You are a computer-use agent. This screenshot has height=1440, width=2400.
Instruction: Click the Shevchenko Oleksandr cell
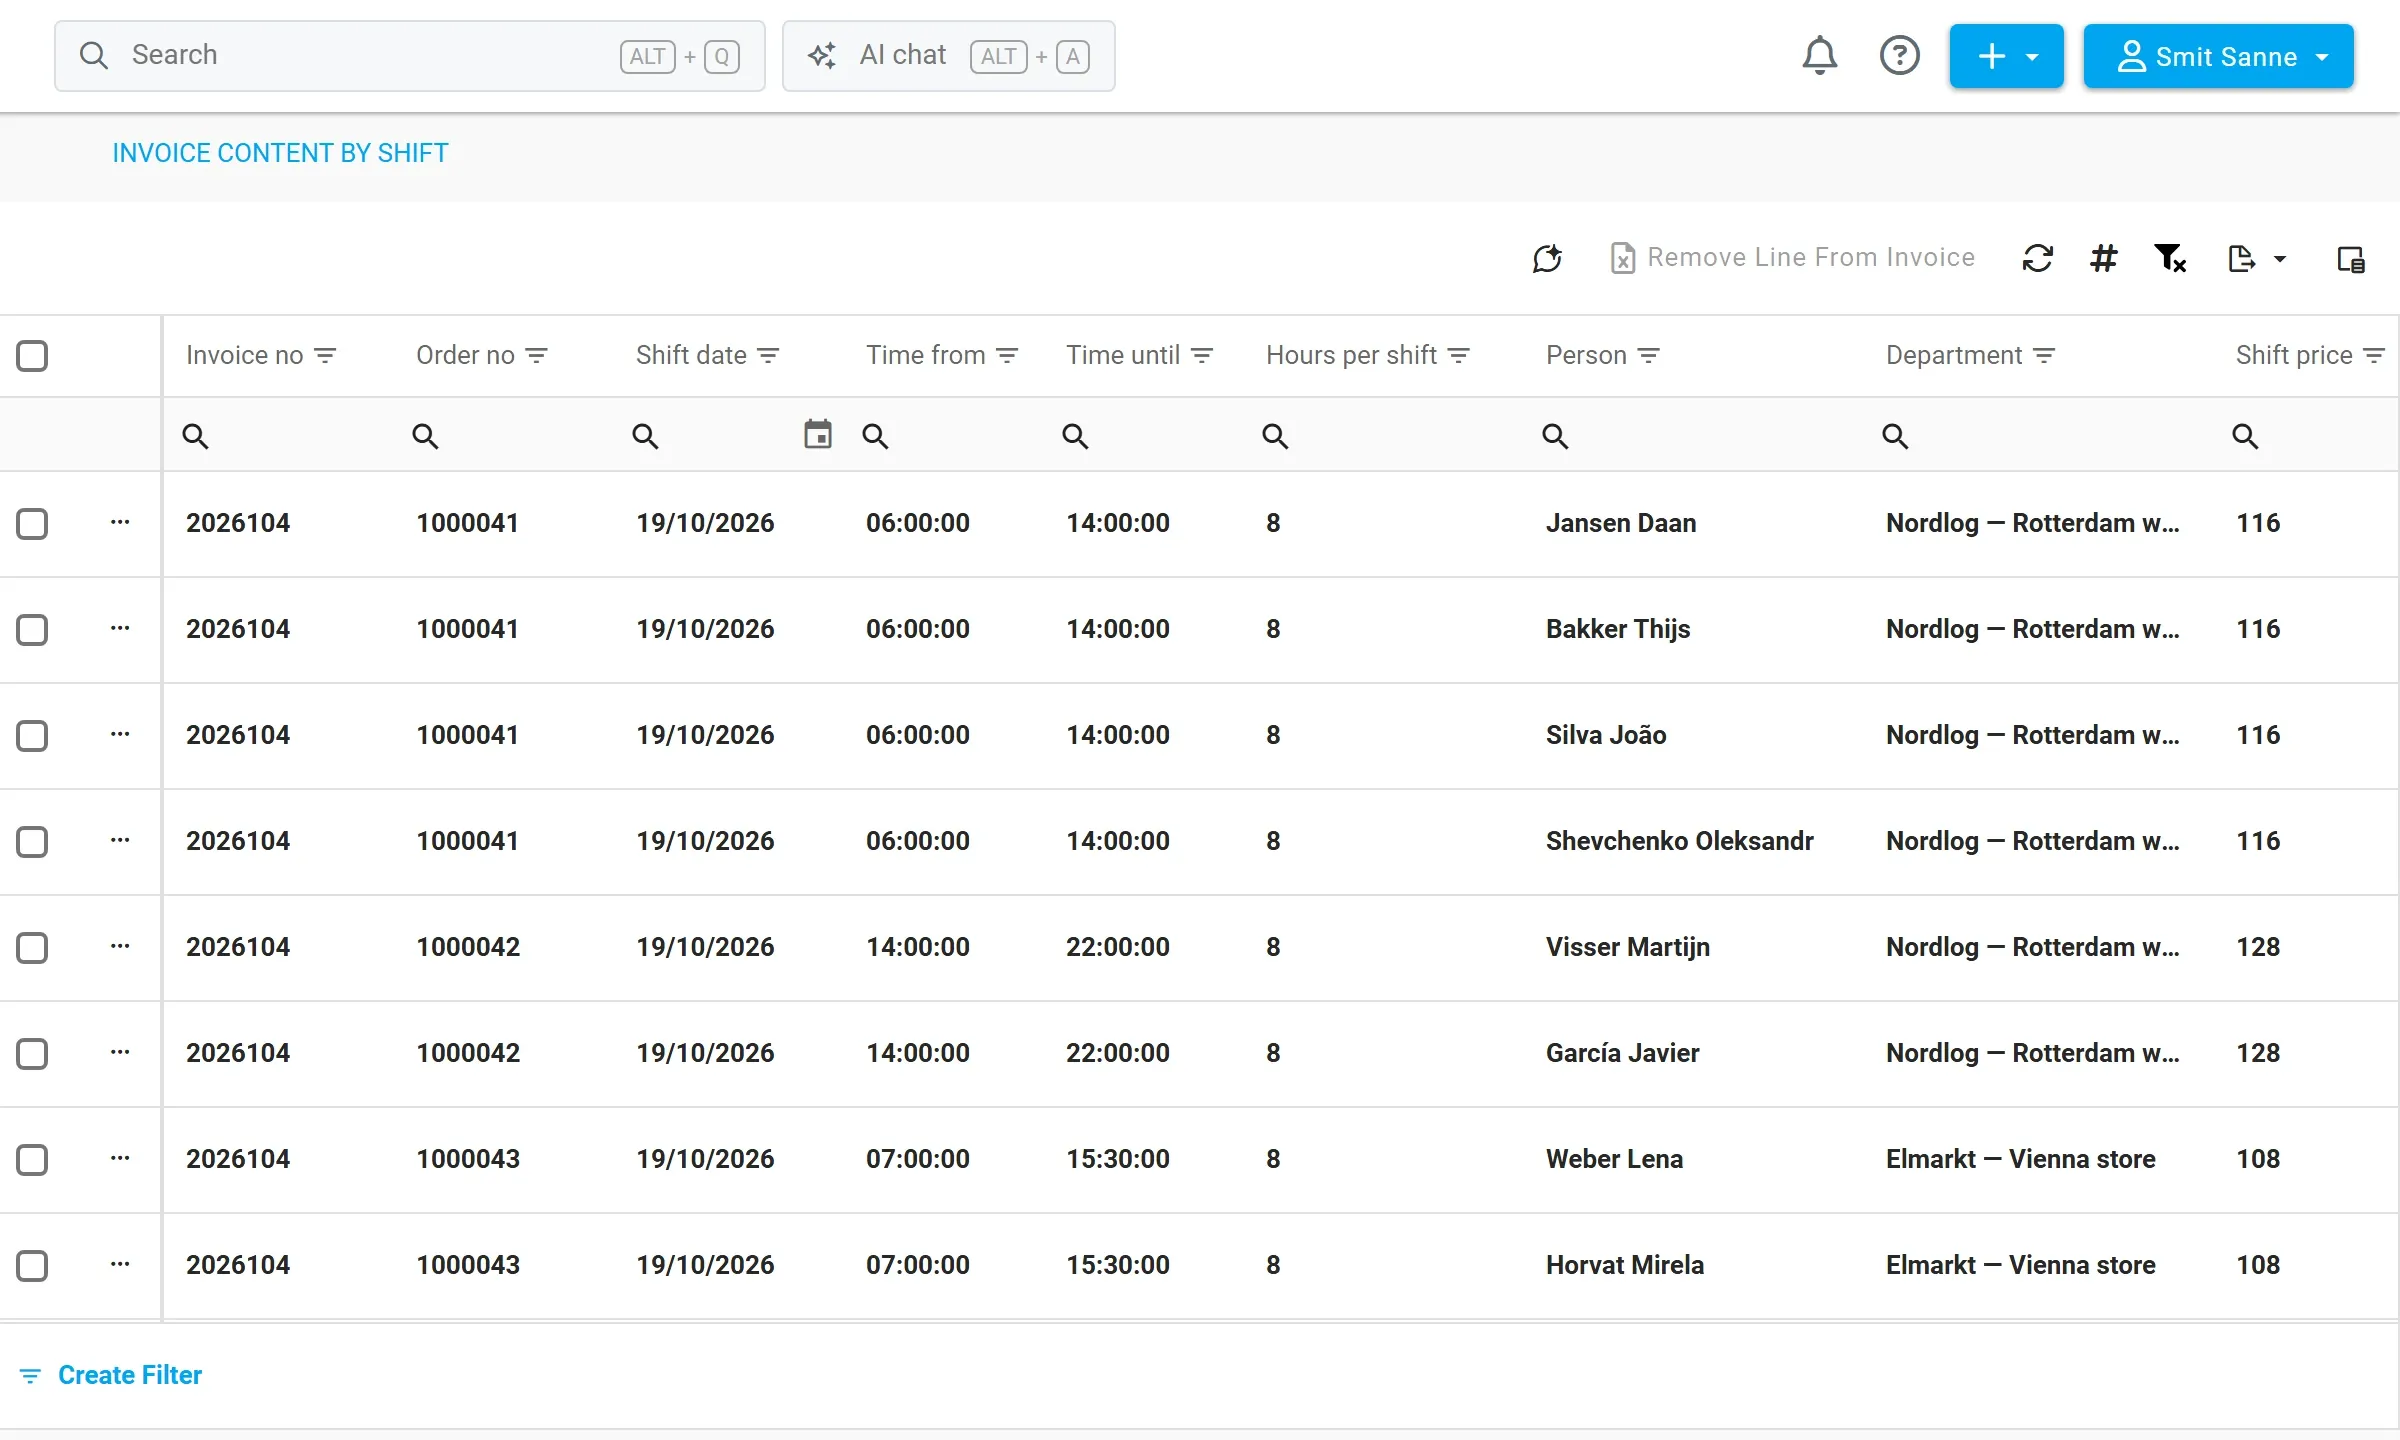(1679, 841)
